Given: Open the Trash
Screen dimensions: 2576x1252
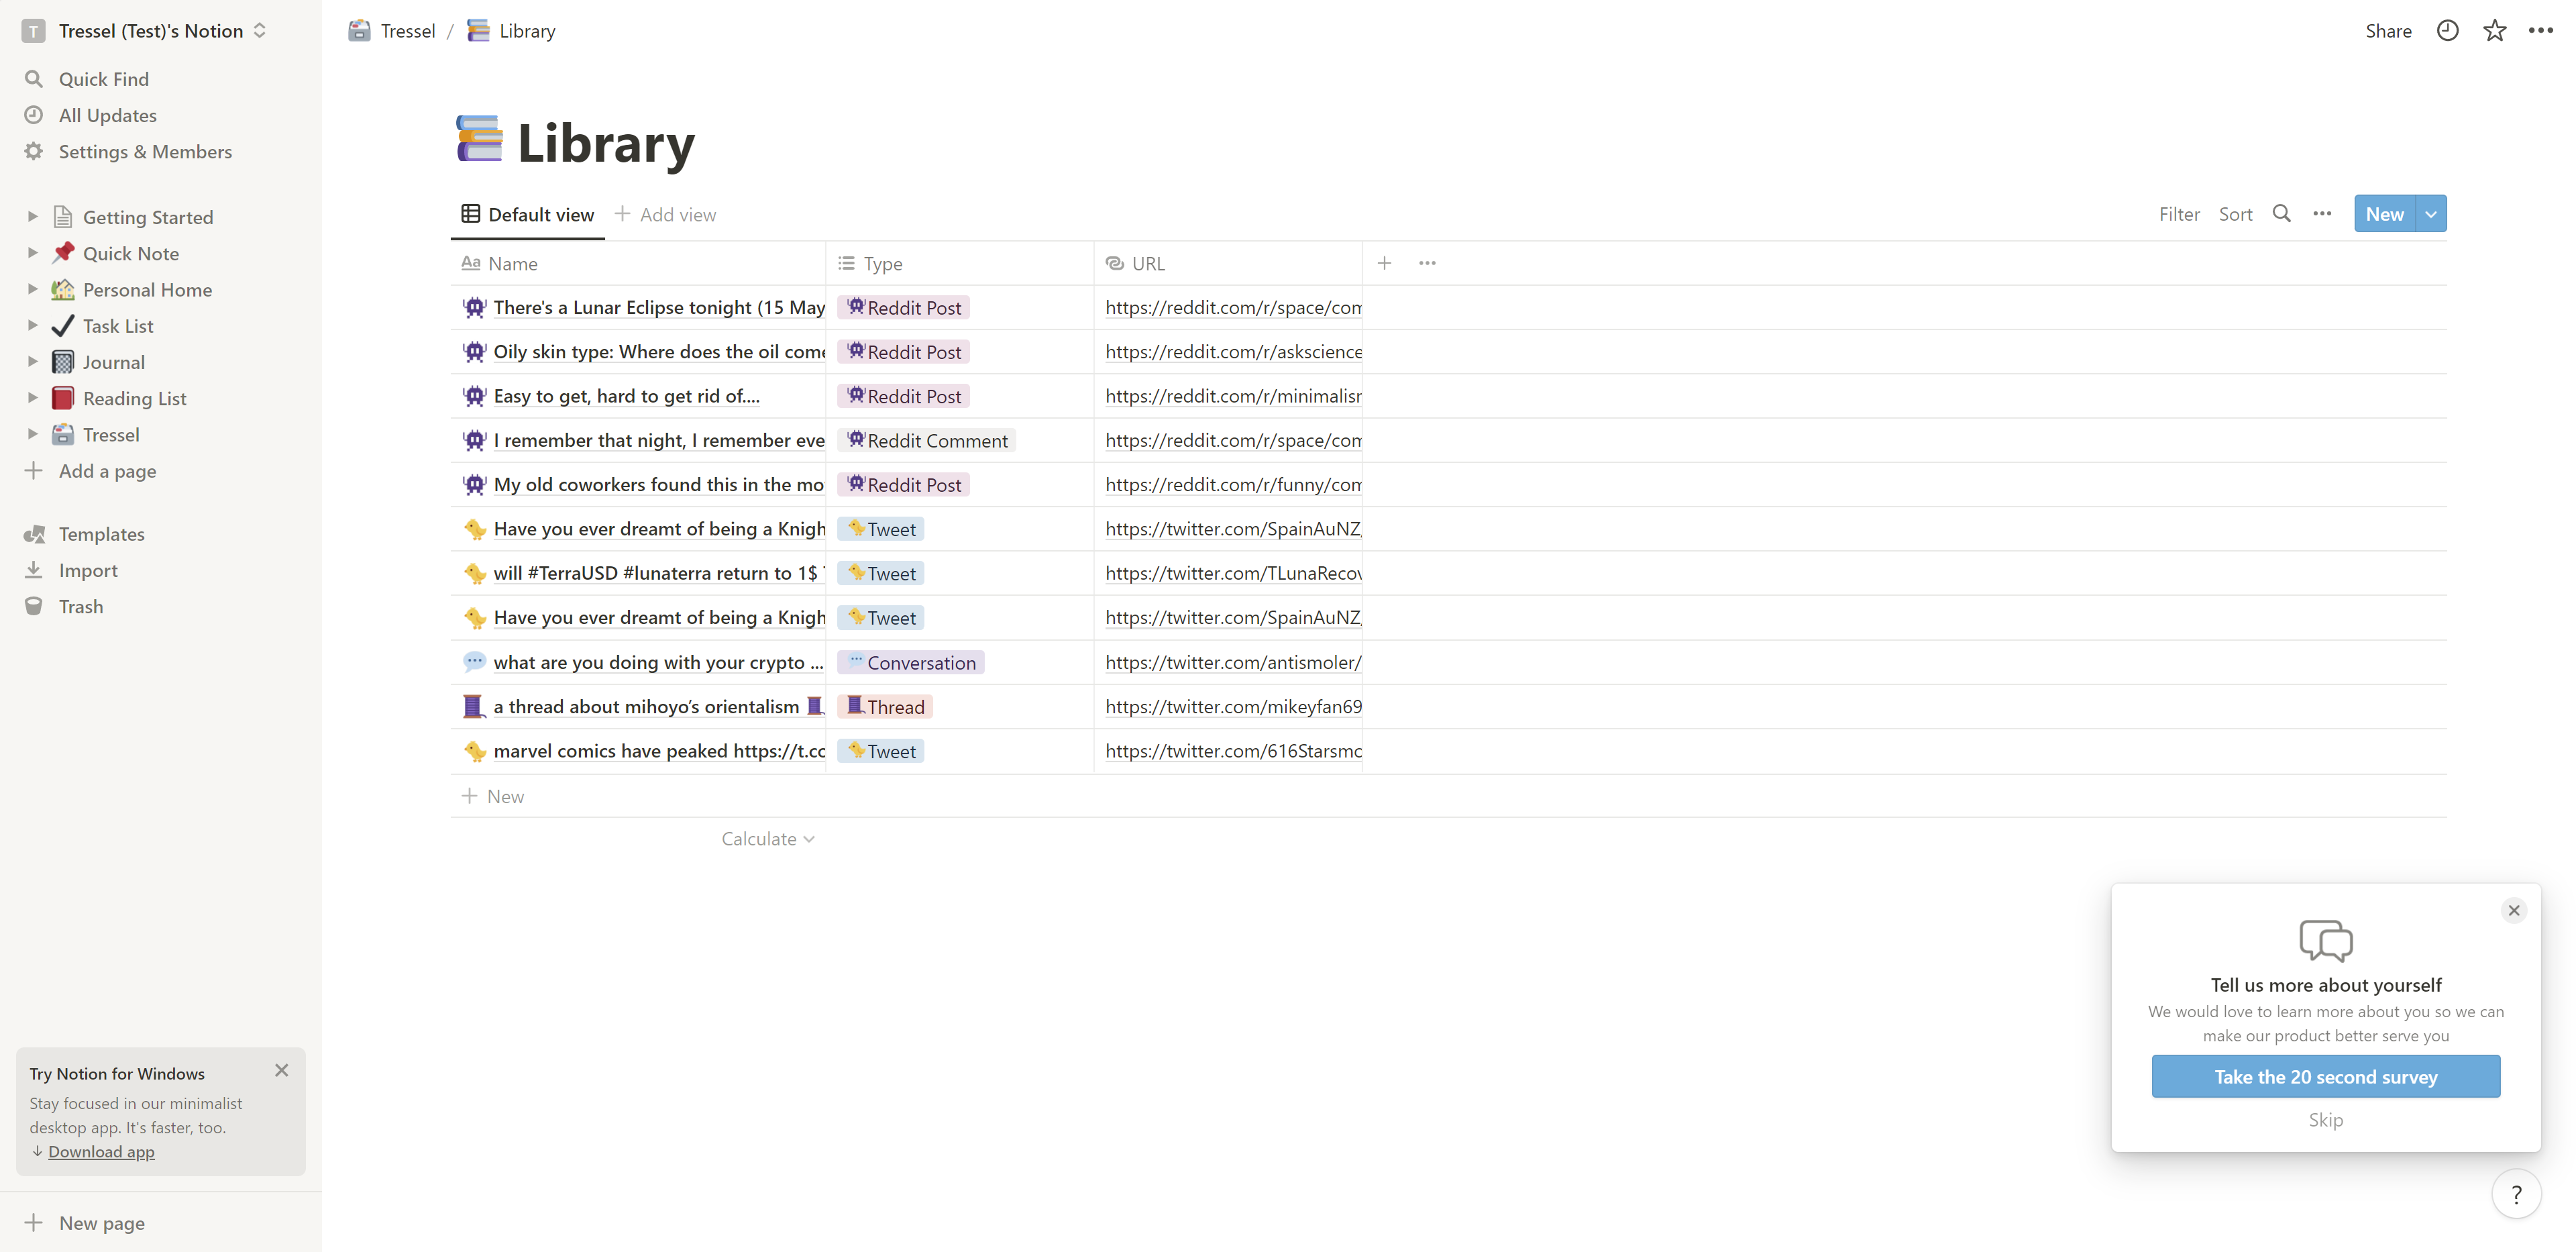Looking at the screenshot, I should (80, 606).
